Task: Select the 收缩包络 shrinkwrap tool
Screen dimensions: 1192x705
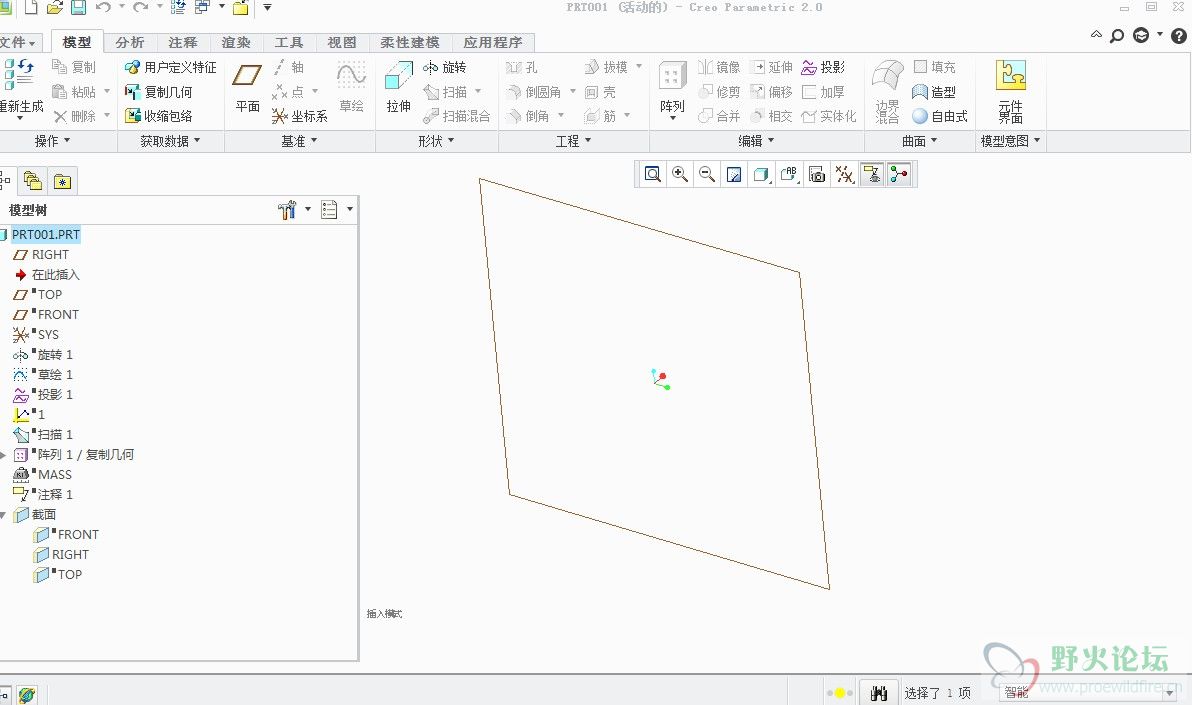Action: click(159, 116)
